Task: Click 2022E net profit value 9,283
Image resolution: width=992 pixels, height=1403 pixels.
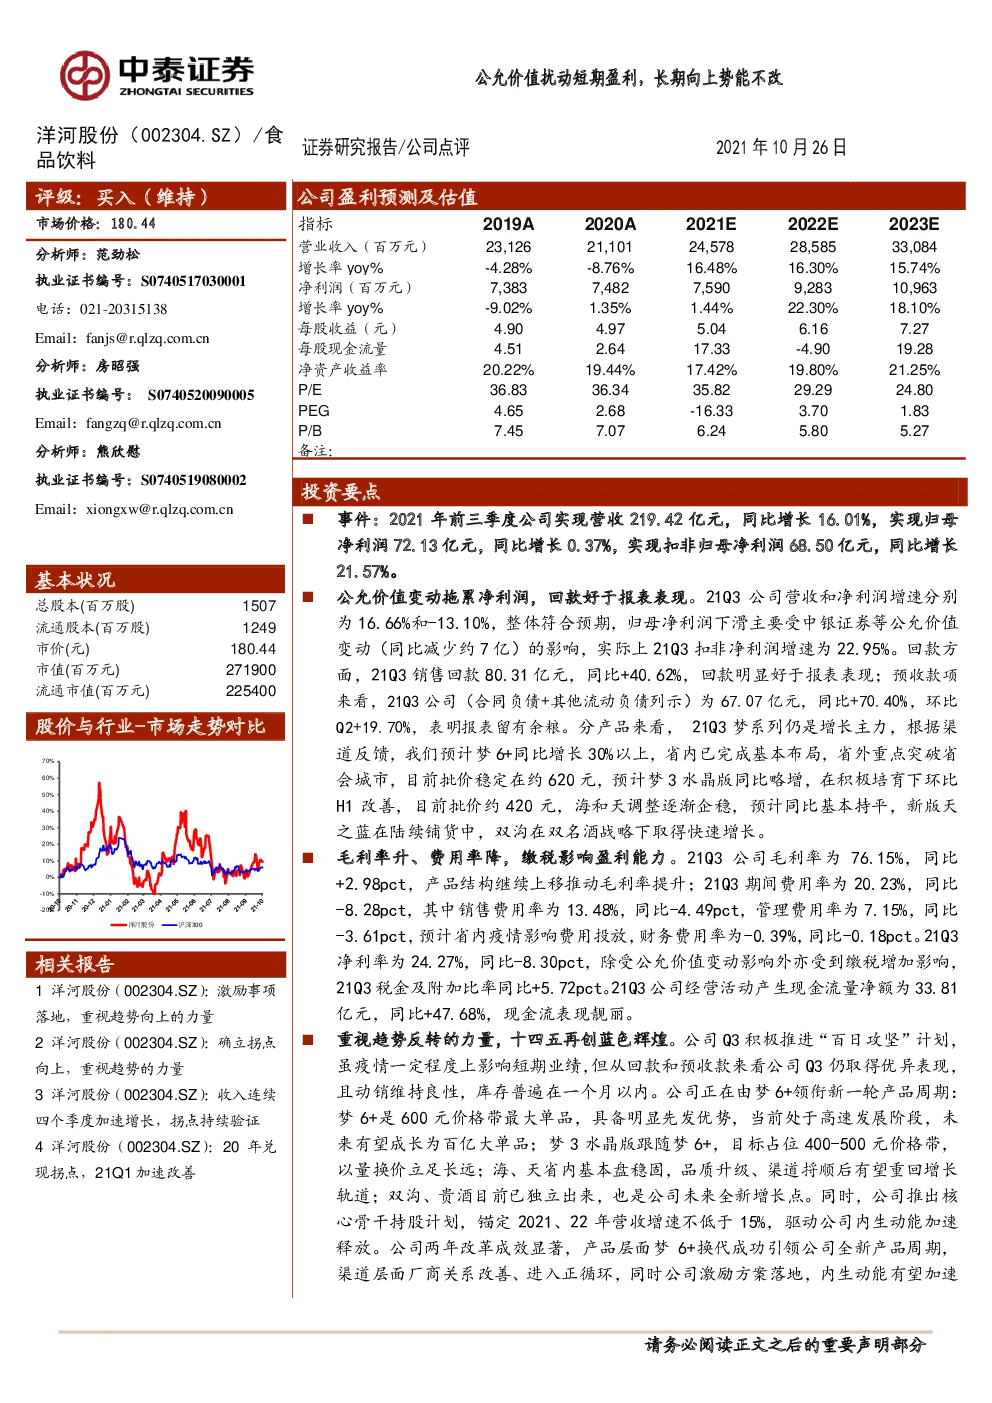Action: [x=813, y=288]
